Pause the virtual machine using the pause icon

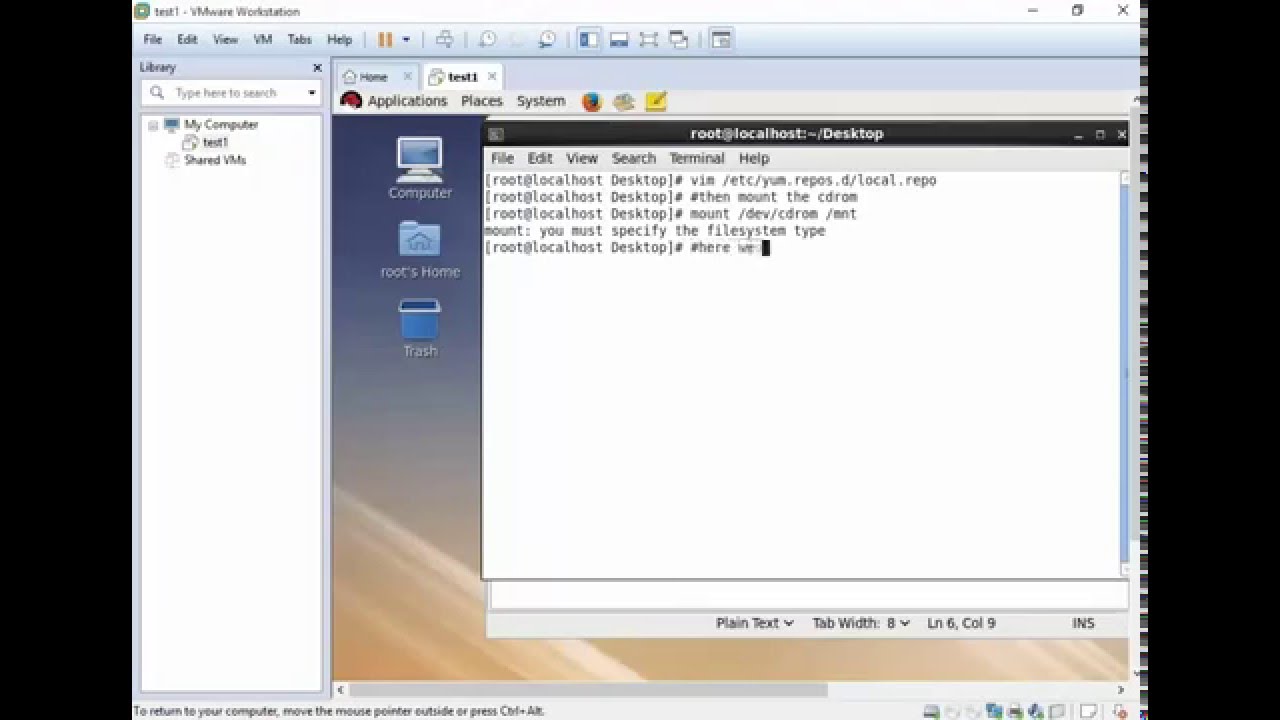click(385, 40)
